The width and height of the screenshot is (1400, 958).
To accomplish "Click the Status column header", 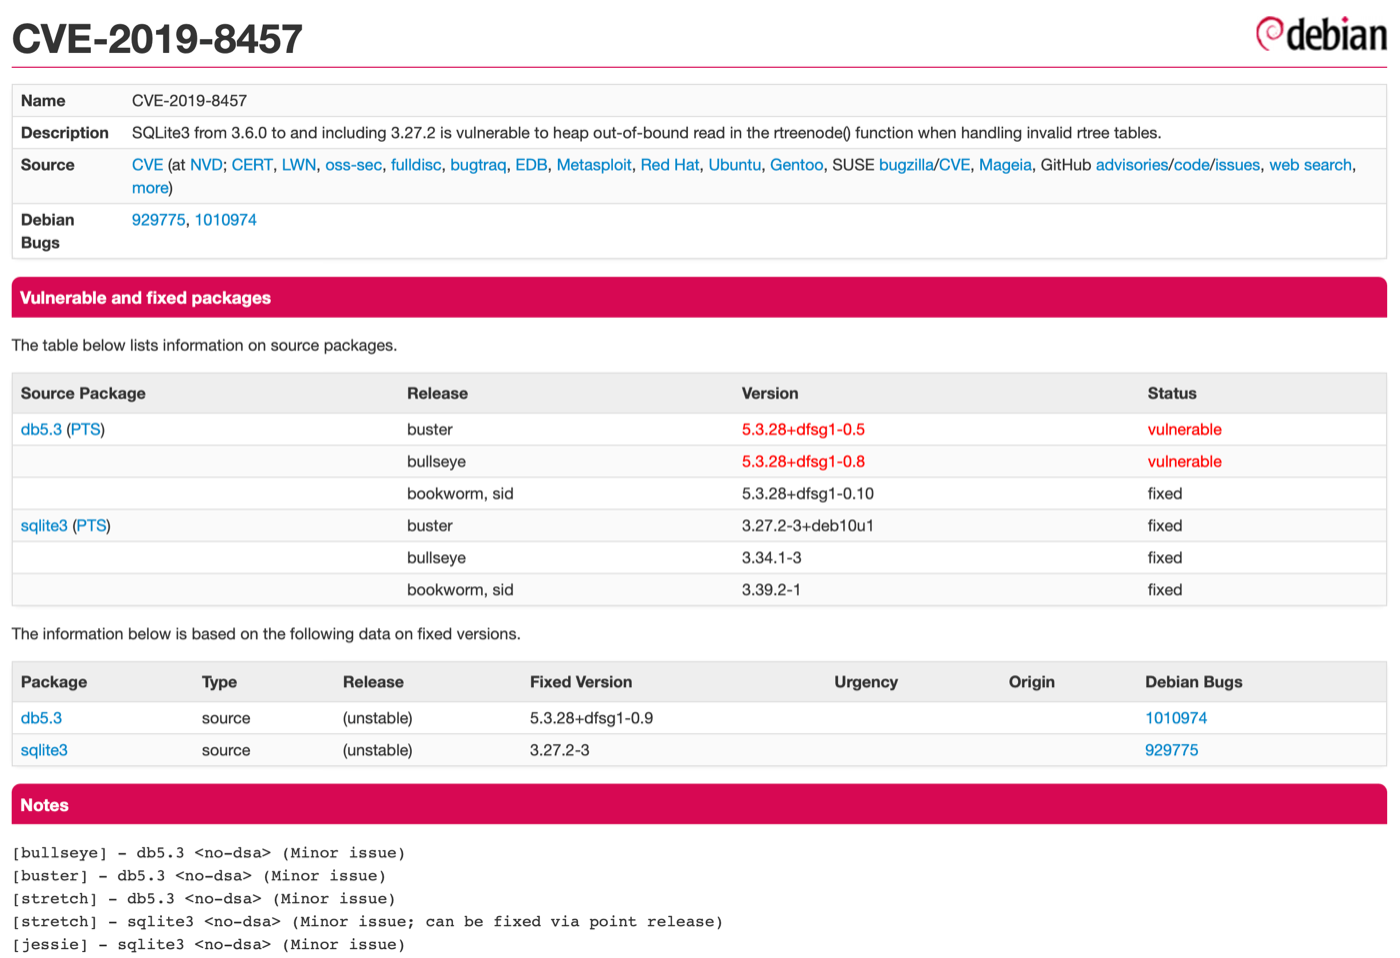I will (1172, 394).
